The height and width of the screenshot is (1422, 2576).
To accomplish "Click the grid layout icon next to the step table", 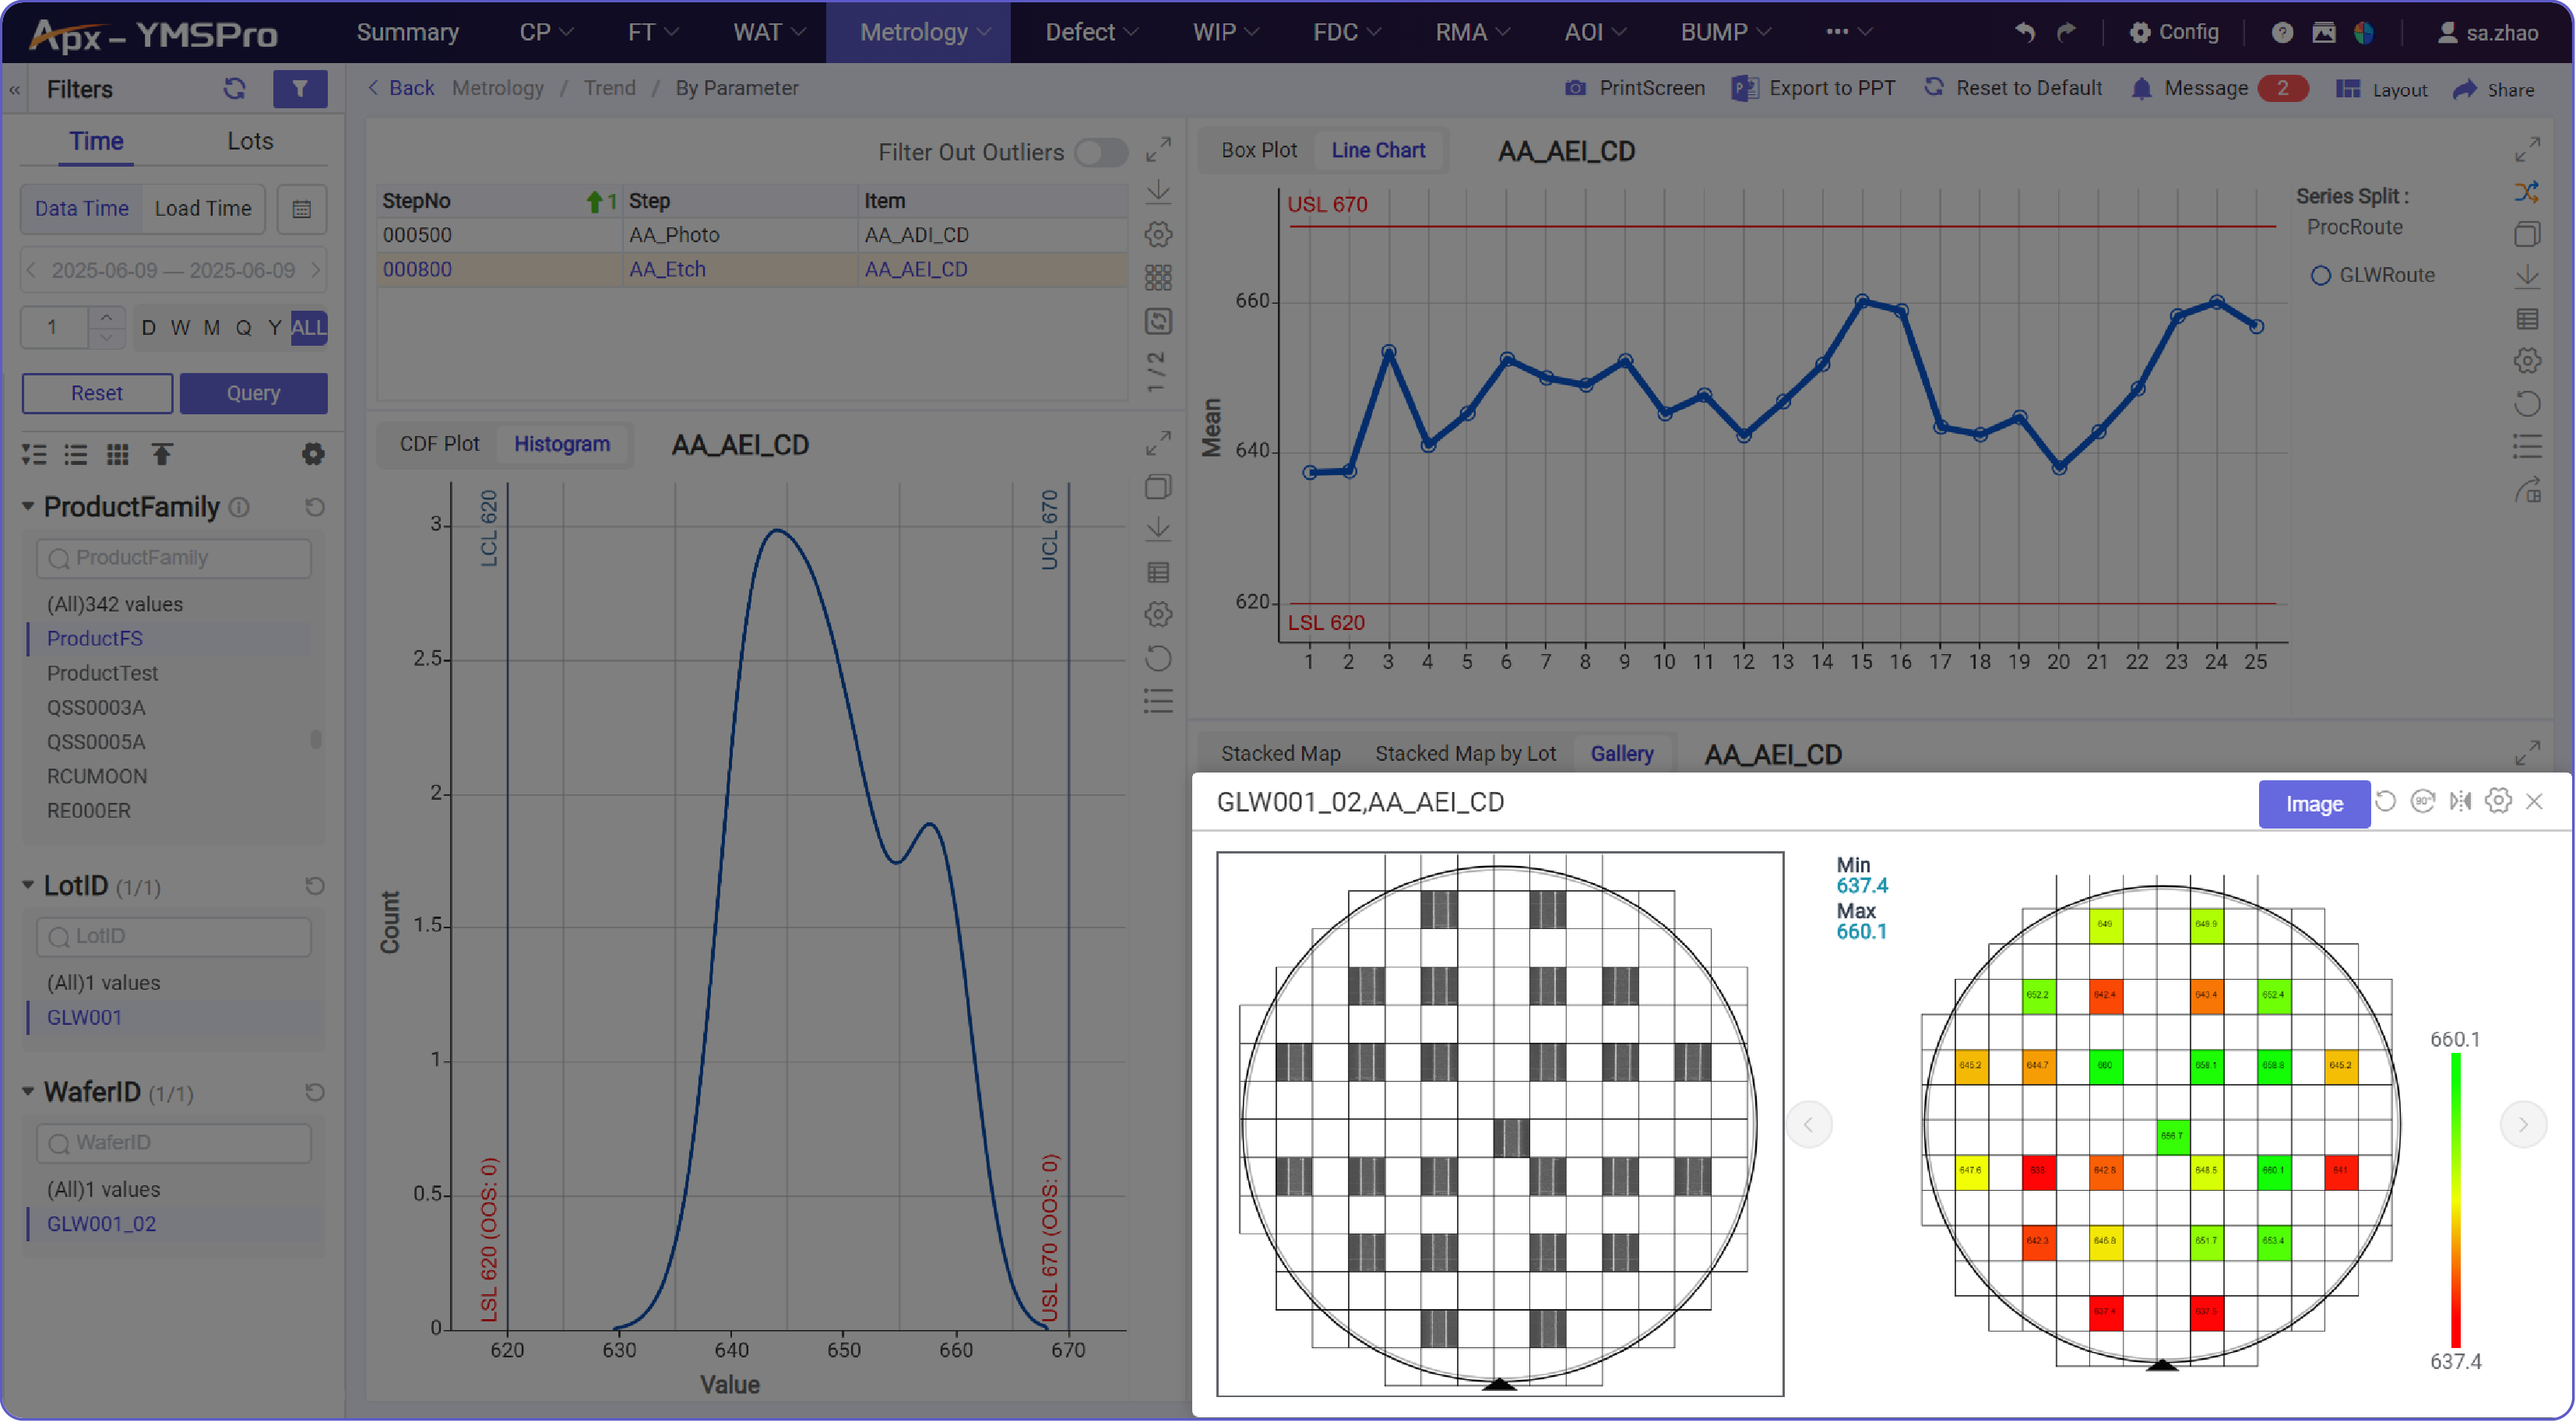I will [1158, 276].
